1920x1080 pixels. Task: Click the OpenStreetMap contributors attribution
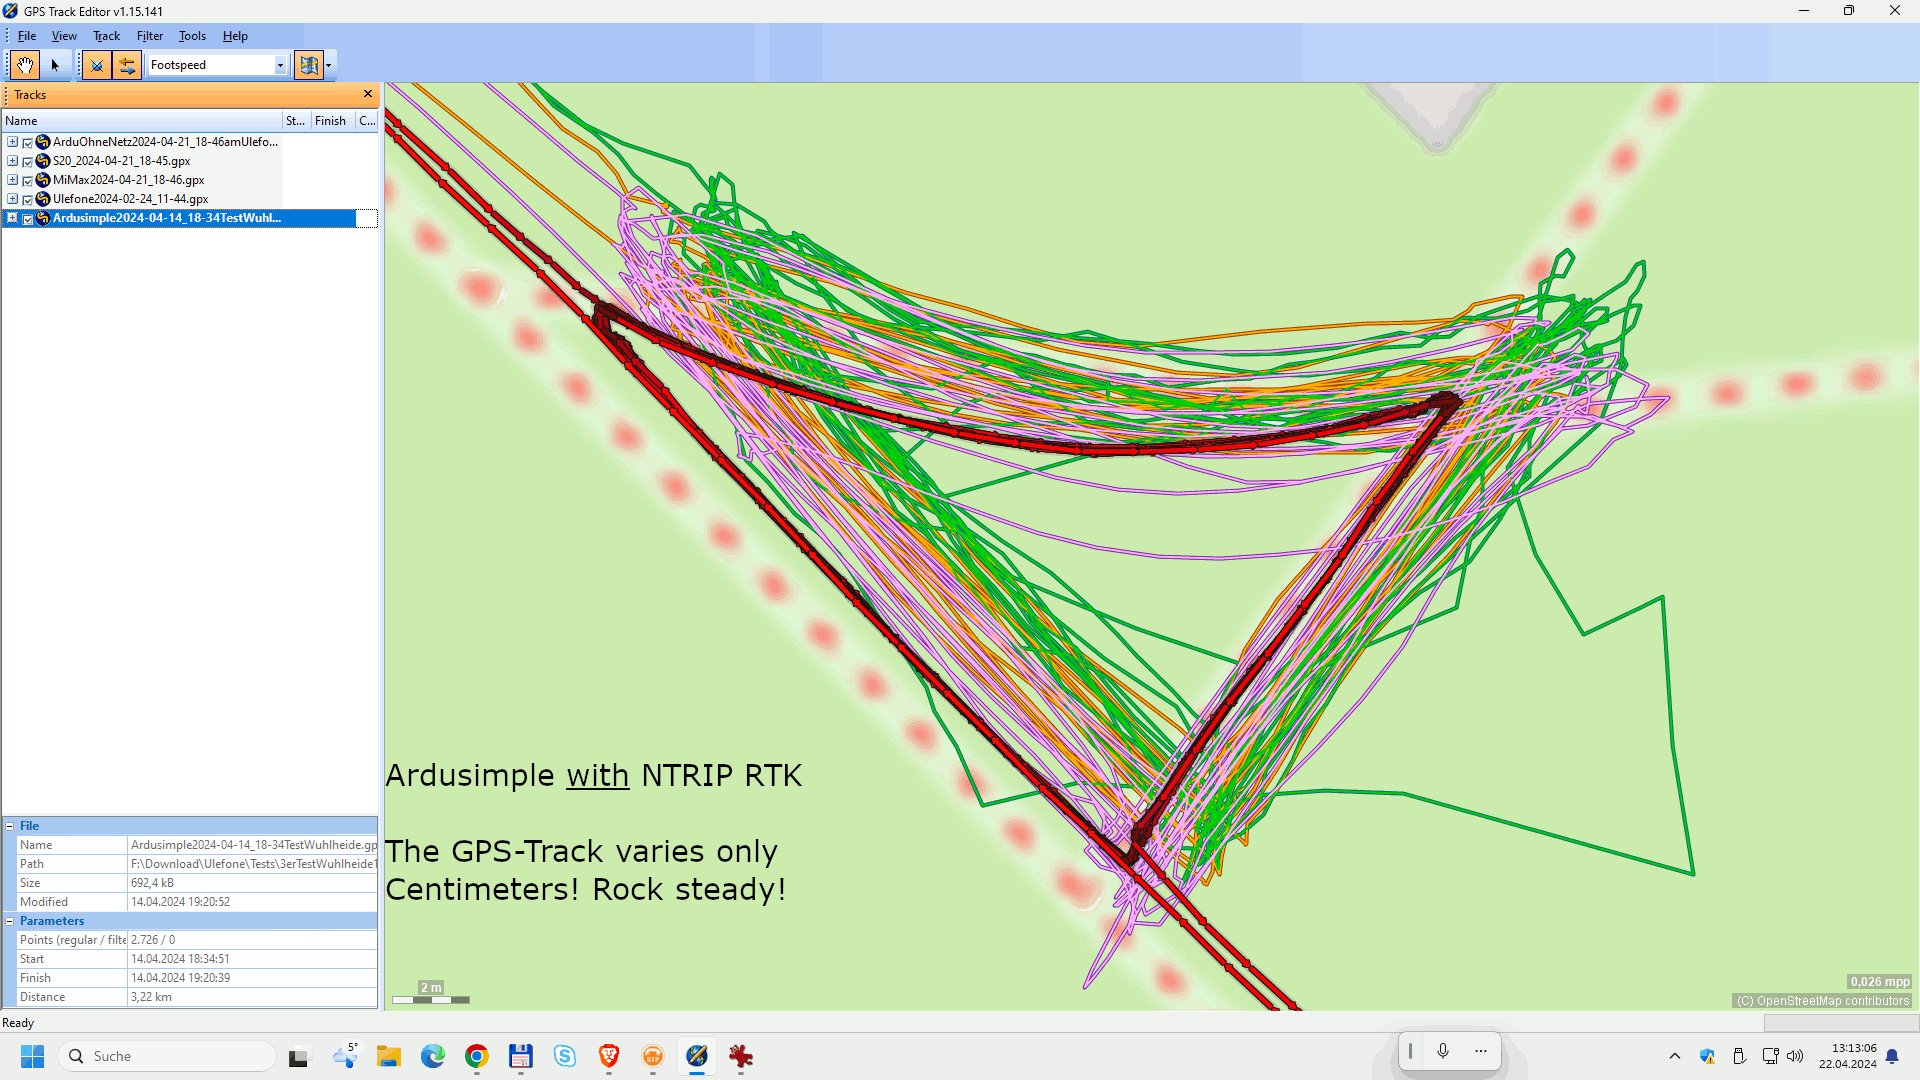click(x=1822, y=1001)
